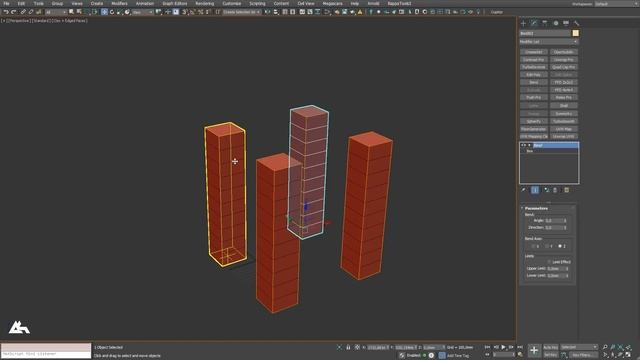
Task: Play animation with the play button
Action: pos(504,347)
